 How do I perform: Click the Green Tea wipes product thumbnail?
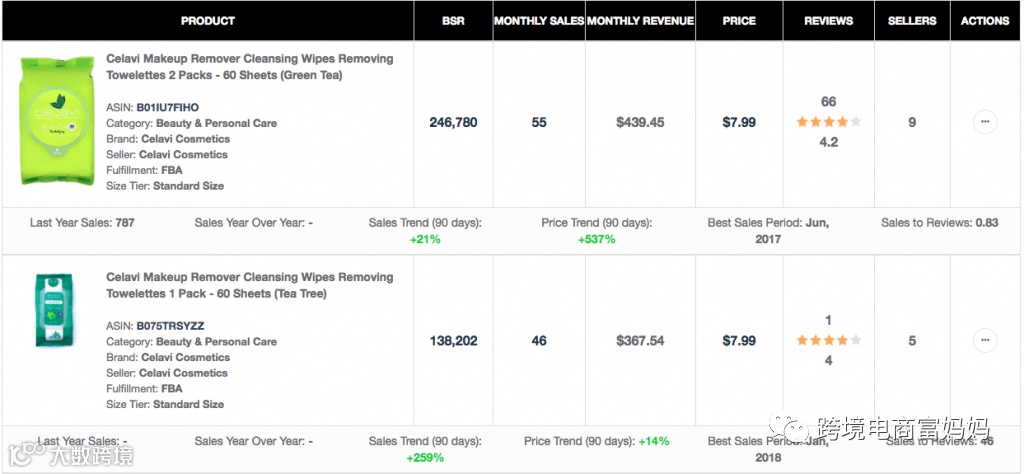pos(50,121)
